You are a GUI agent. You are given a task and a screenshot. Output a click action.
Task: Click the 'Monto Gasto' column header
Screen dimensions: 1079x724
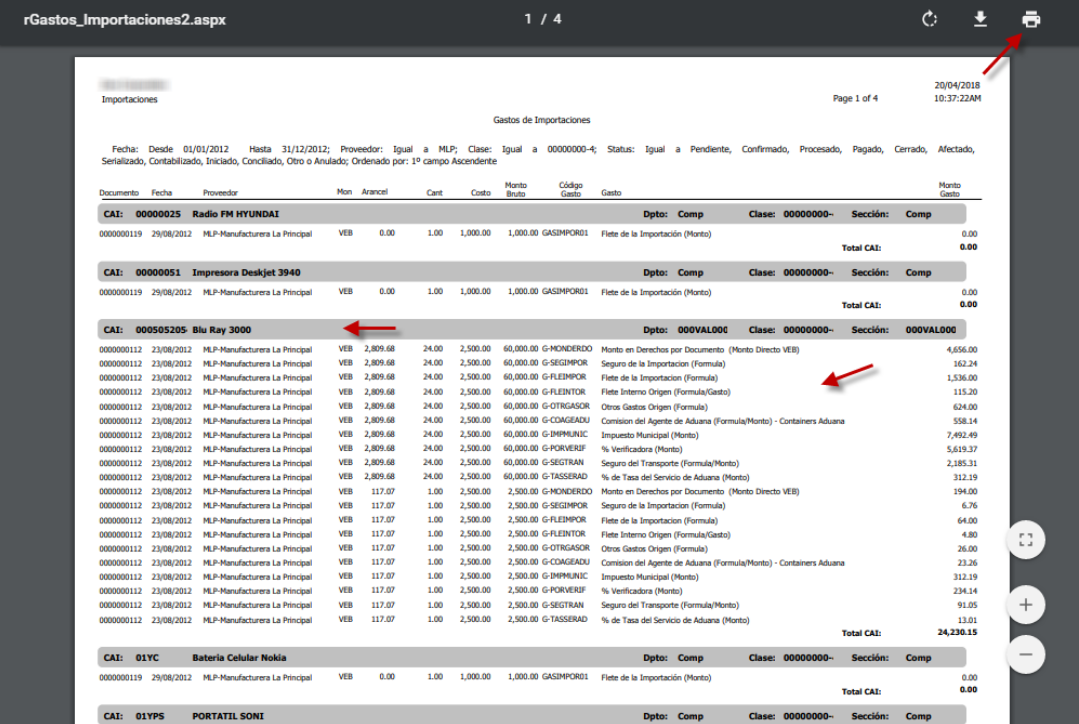pos(949,189)
